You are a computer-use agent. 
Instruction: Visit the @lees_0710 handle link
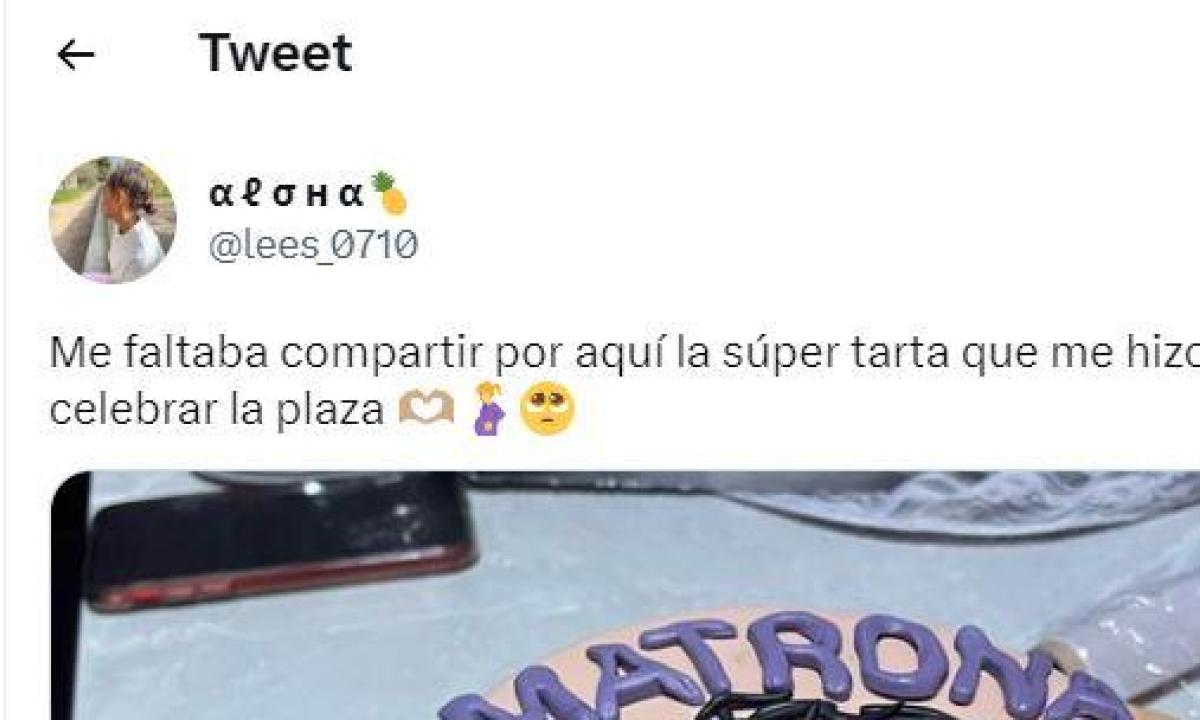313,245
